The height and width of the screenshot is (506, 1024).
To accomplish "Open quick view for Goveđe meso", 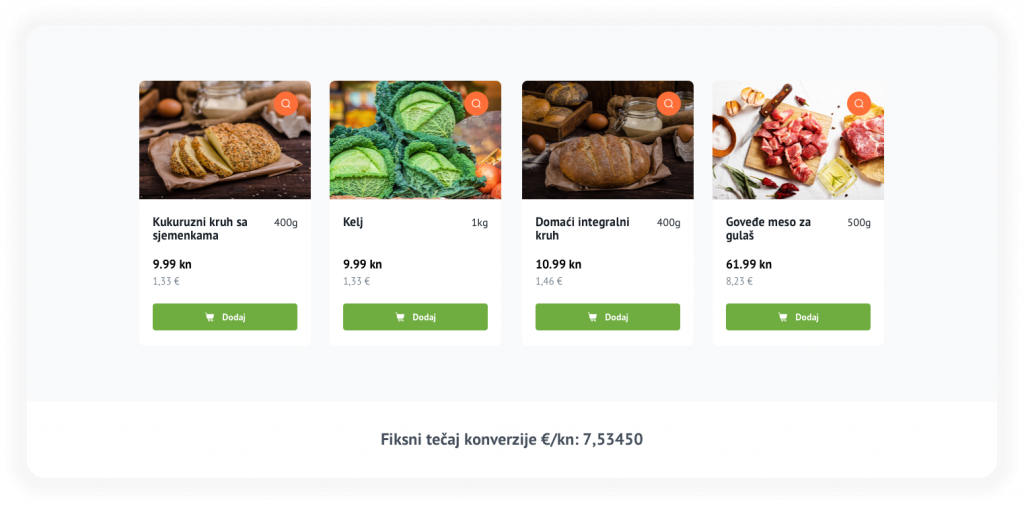I will pos(858,103).
